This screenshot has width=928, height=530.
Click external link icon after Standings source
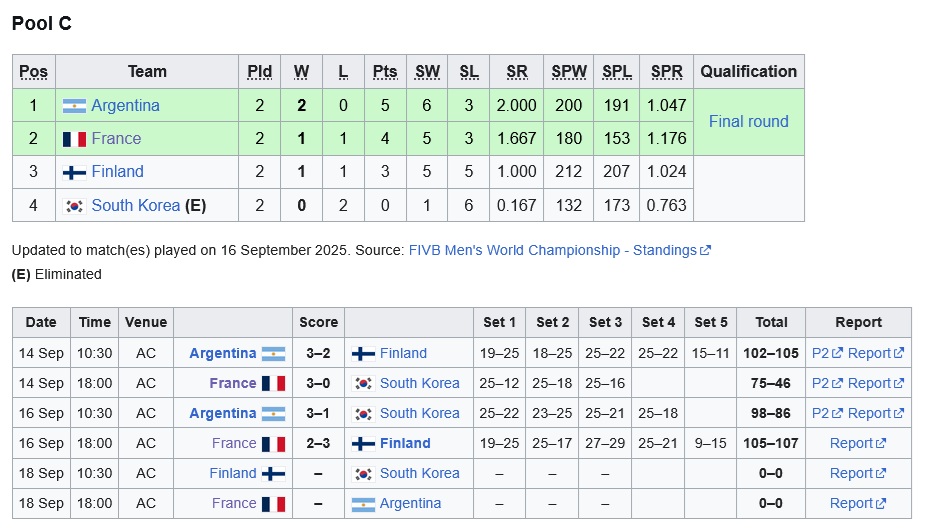[x=705, y=251]
